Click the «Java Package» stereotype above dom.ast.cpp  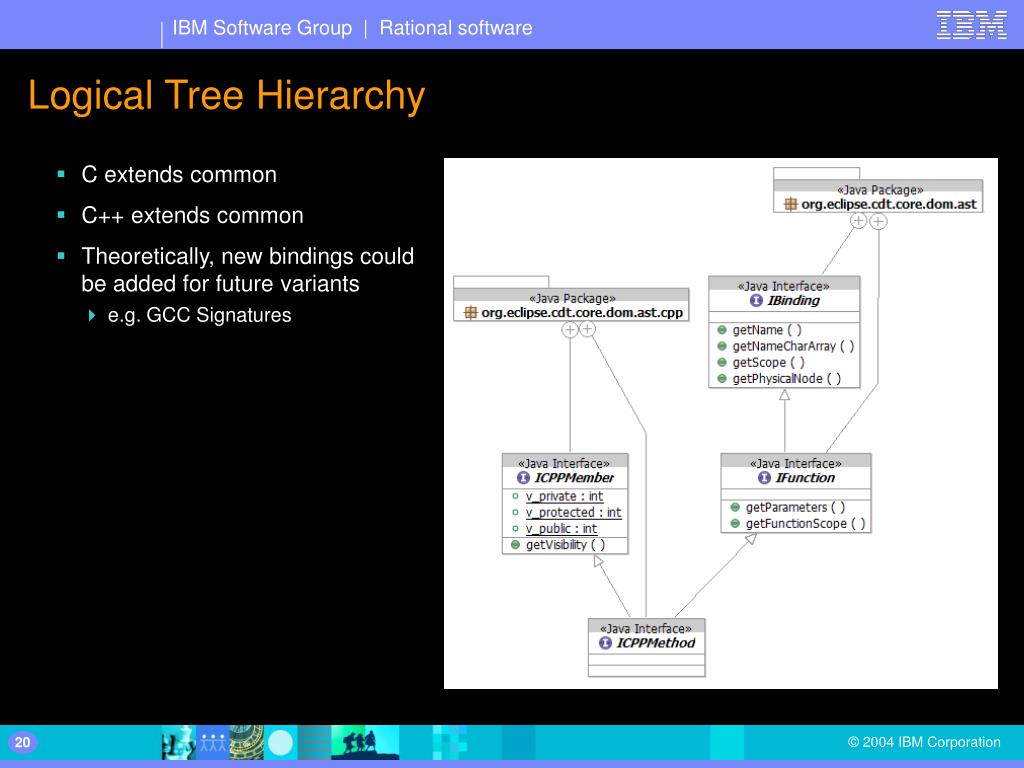pyautogui.click(x=572, y=298)
